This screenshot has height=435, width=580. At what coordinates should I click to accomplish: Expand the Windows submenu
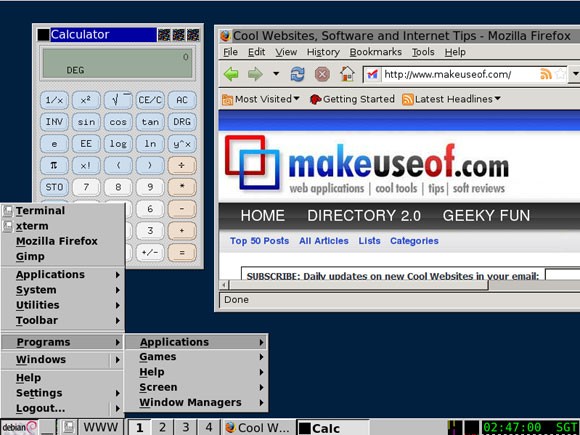pos(63,360)
